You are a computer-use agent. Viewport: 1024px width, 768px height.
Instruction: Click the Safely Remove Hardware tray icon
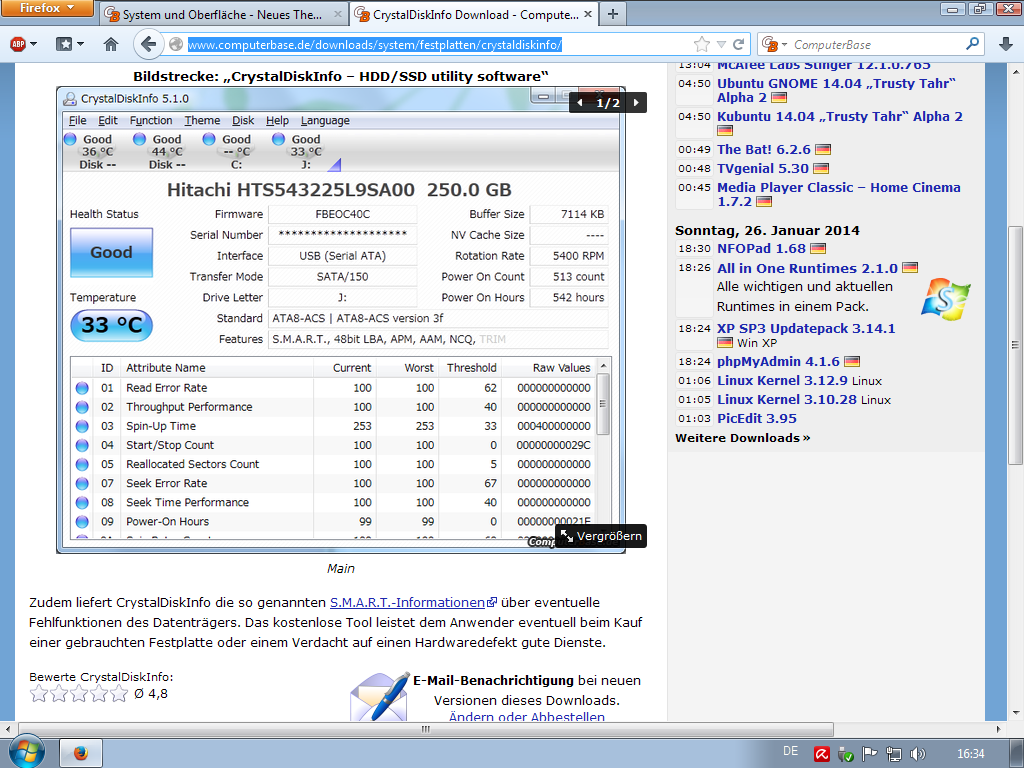click(846, 754)
